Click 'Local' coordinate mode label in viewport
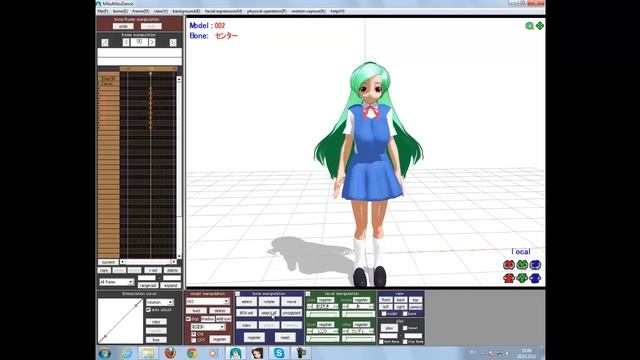Image resolution: width=640 pixels, height=360 pixels. pyautogui.click(x=520, y=252)
